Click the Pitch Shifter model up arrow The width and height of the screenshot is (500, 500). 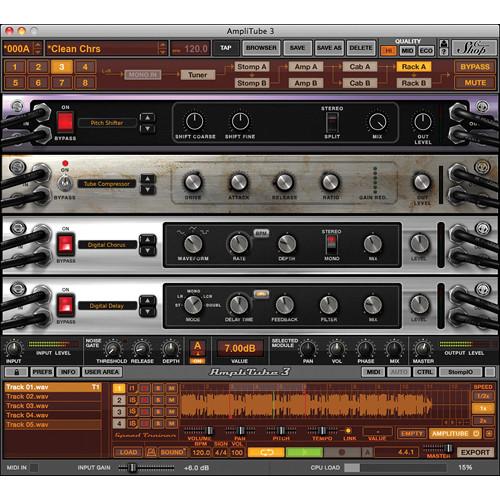coord(147,118)
